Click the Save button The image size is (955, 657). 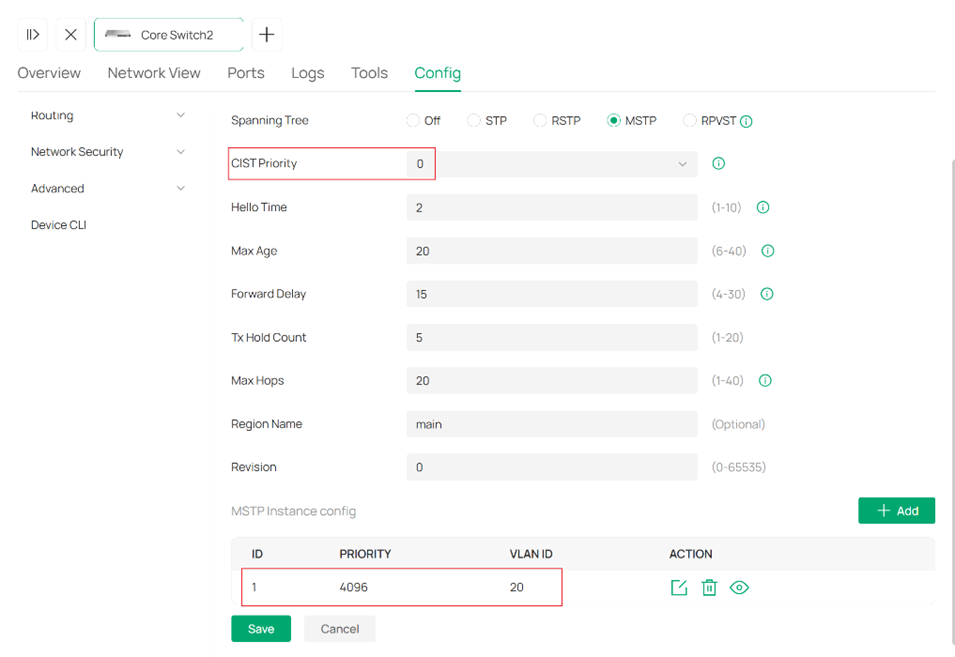pos(261,629)
